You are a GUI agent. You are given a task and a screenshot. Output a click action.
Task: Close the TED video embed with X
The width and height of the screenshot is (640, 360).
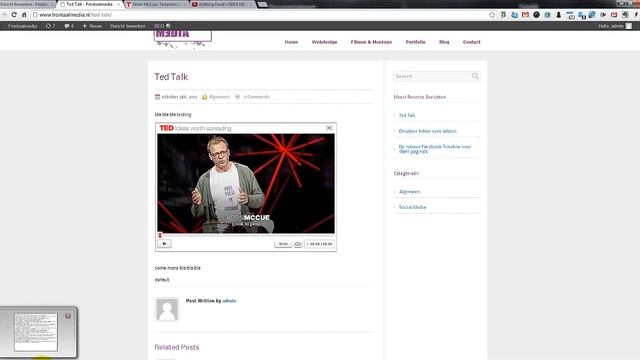(x=329, y=128)
